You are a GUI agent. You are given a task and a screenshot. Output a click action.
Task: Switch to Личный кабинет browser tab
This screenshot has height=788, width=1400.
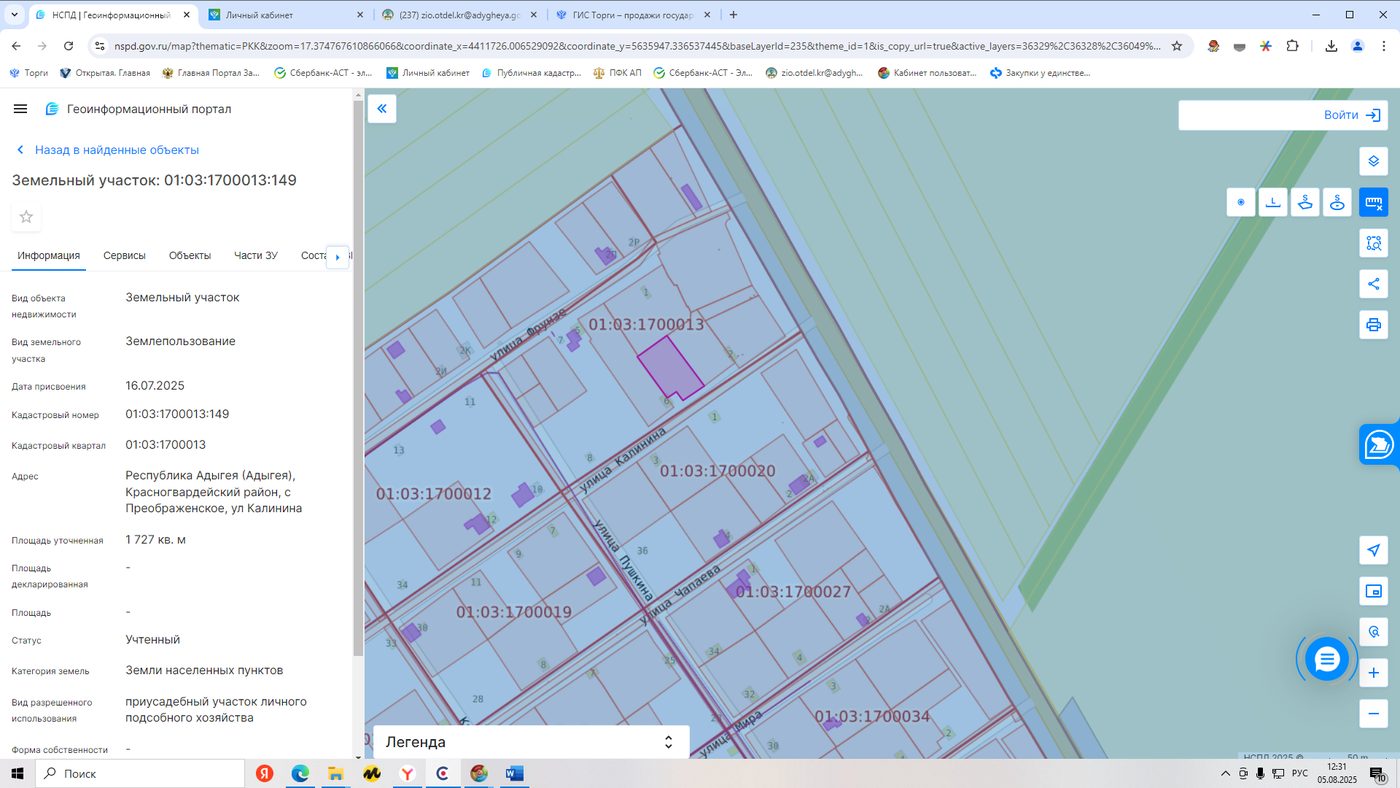[285, 15]
